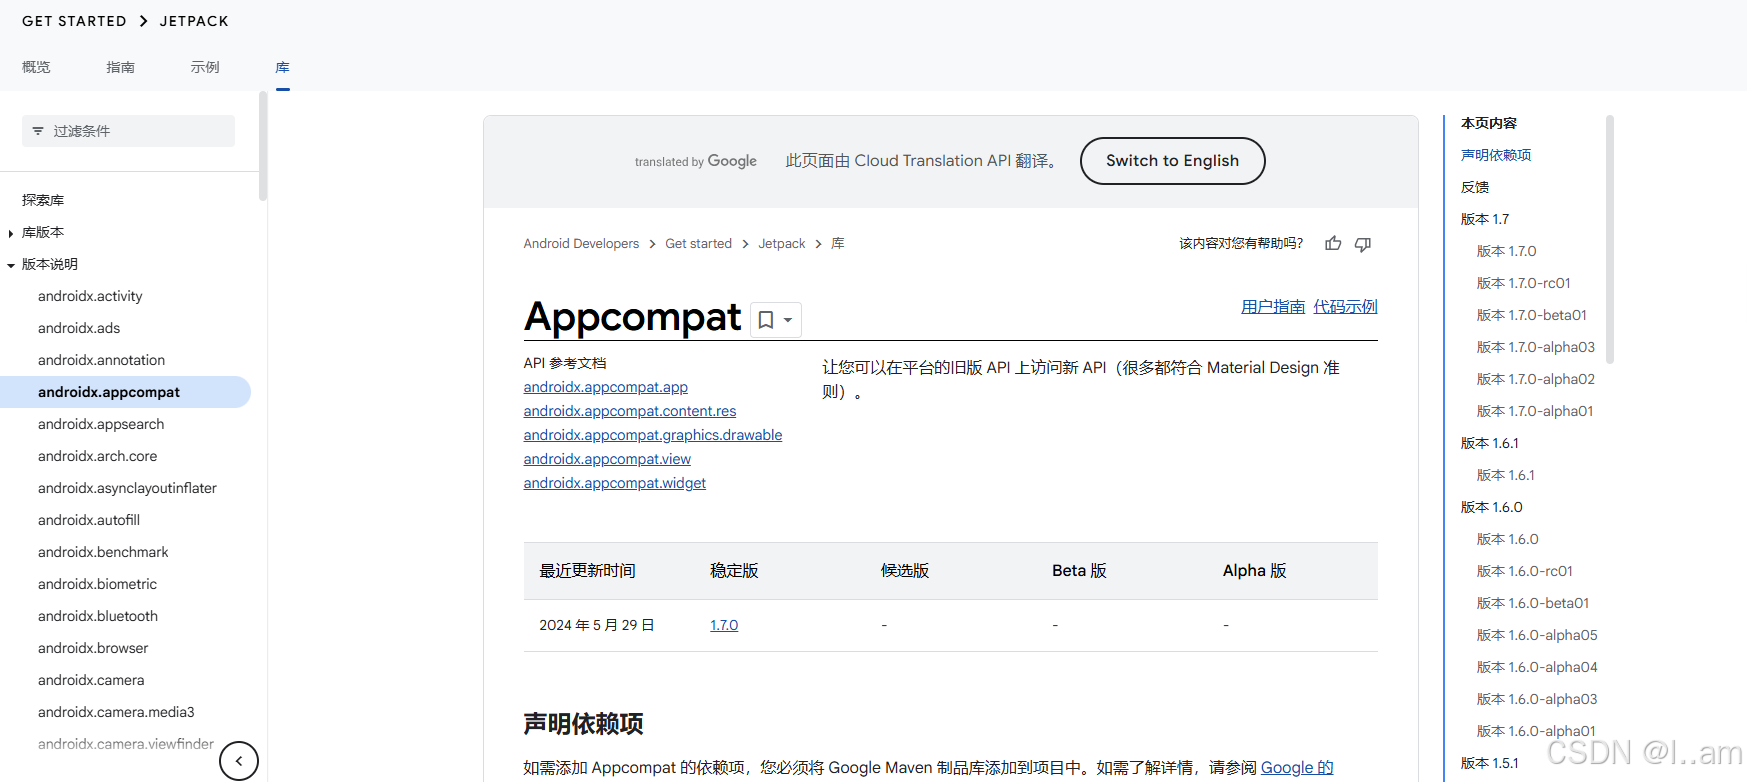Click Jetpack breadcrumb link in content
1747x782 pixels.
click(781, 243)
